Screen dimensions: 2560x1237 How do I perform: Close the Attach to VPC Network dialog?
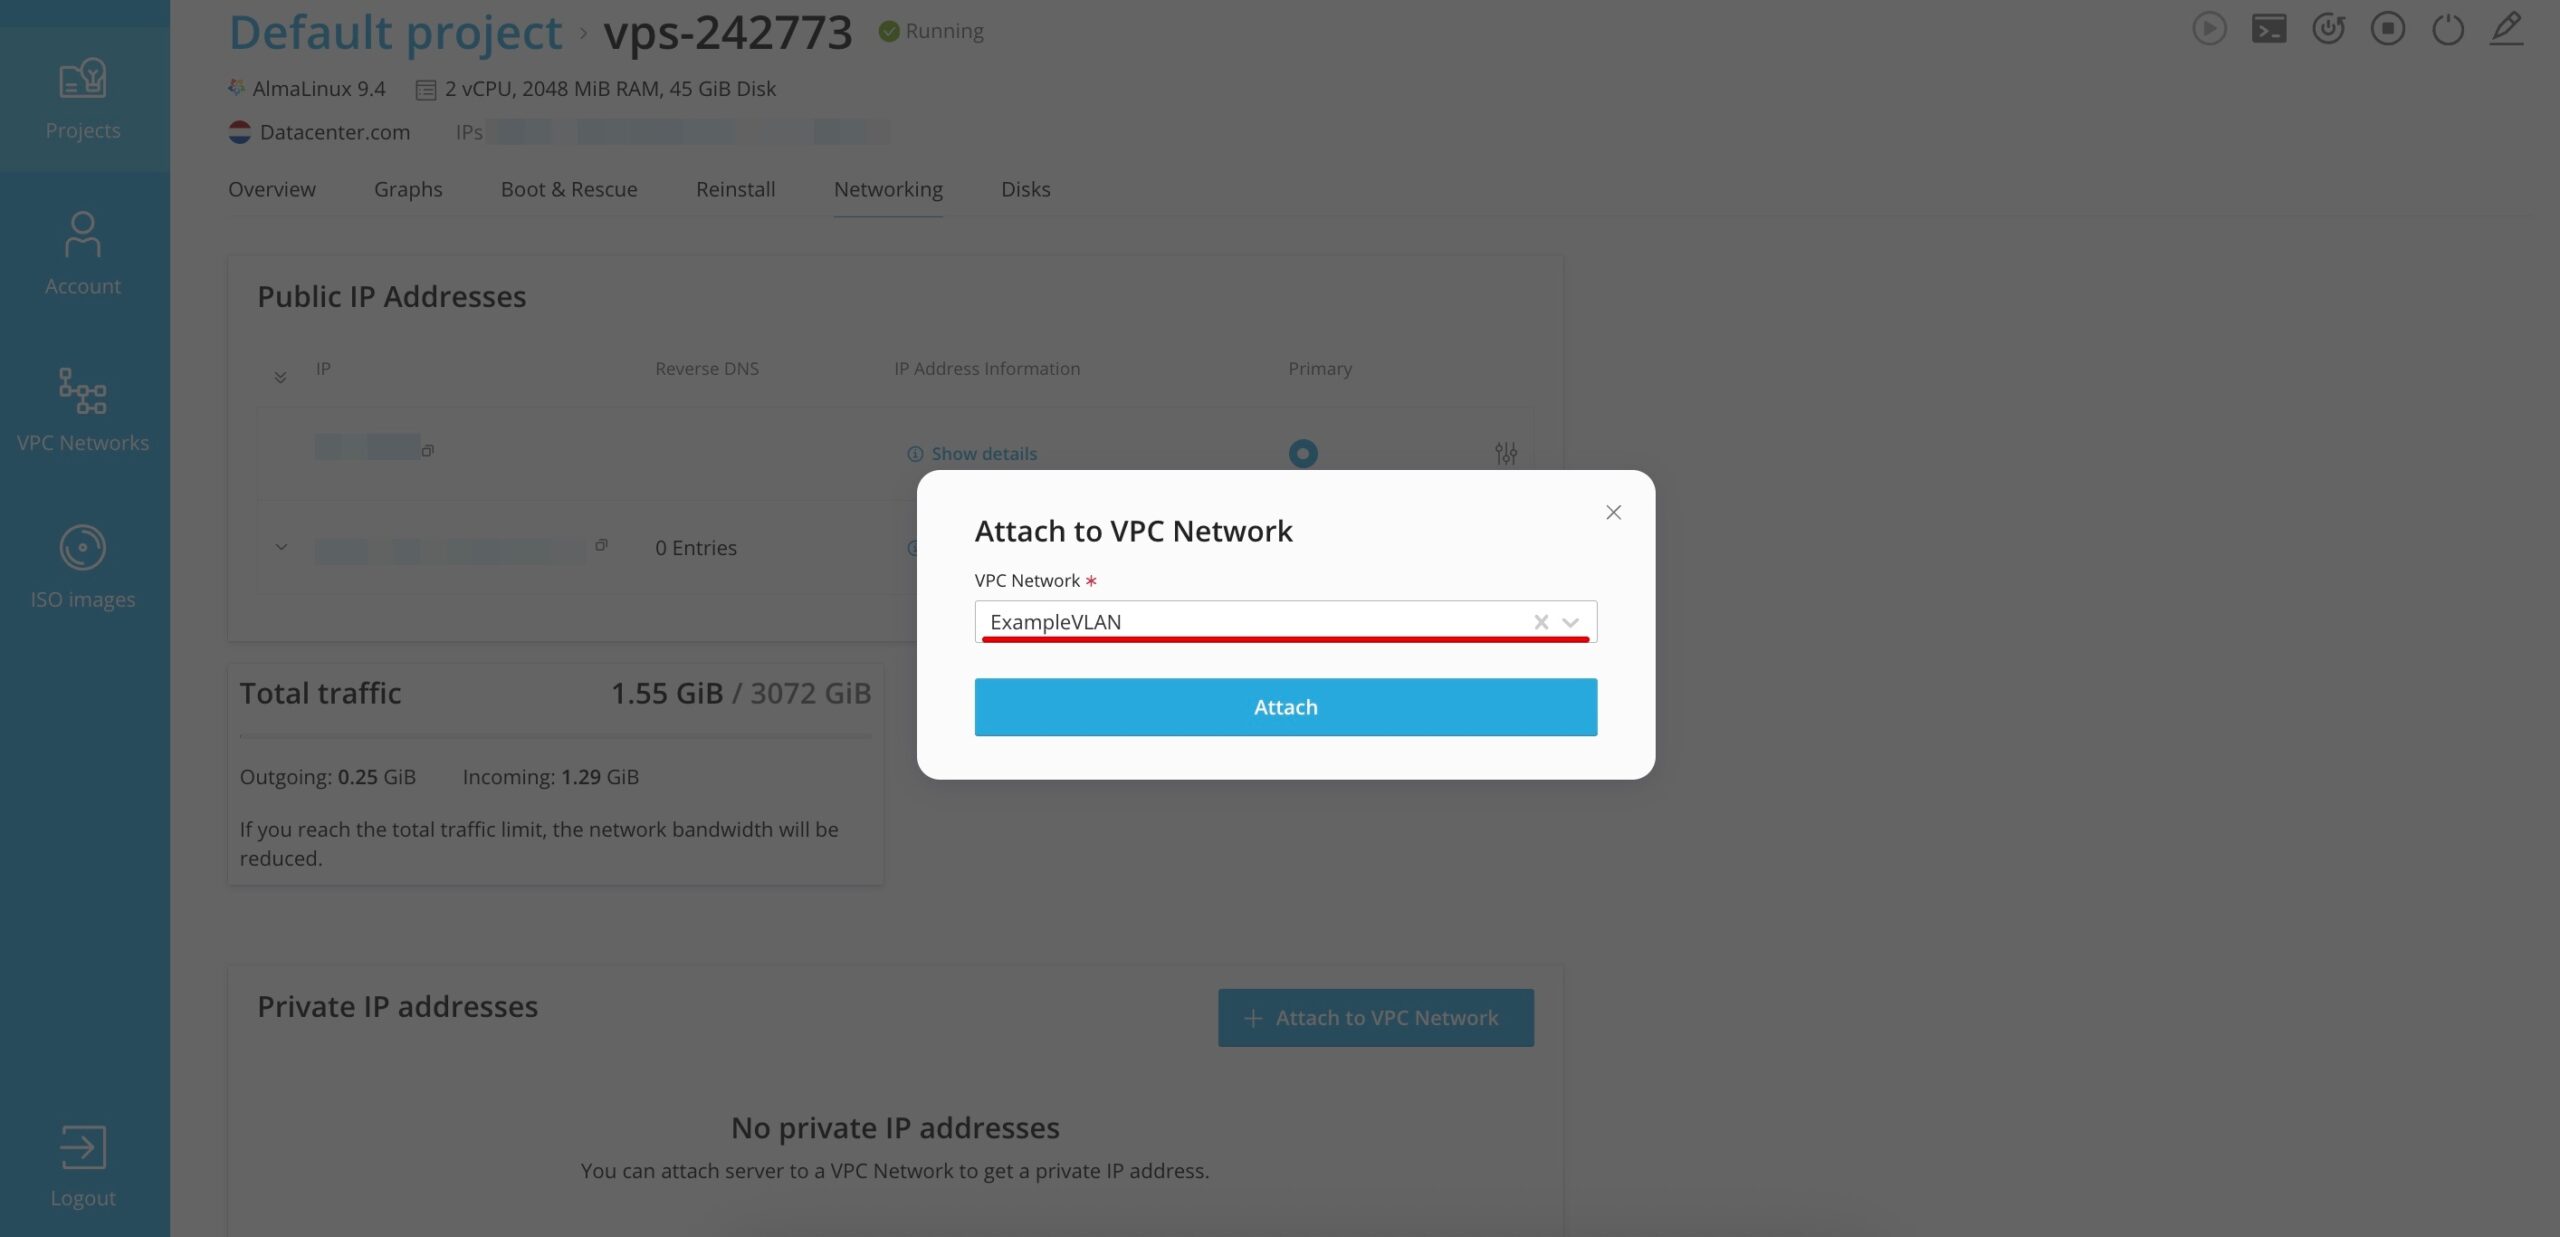[x=1613, y=512]
